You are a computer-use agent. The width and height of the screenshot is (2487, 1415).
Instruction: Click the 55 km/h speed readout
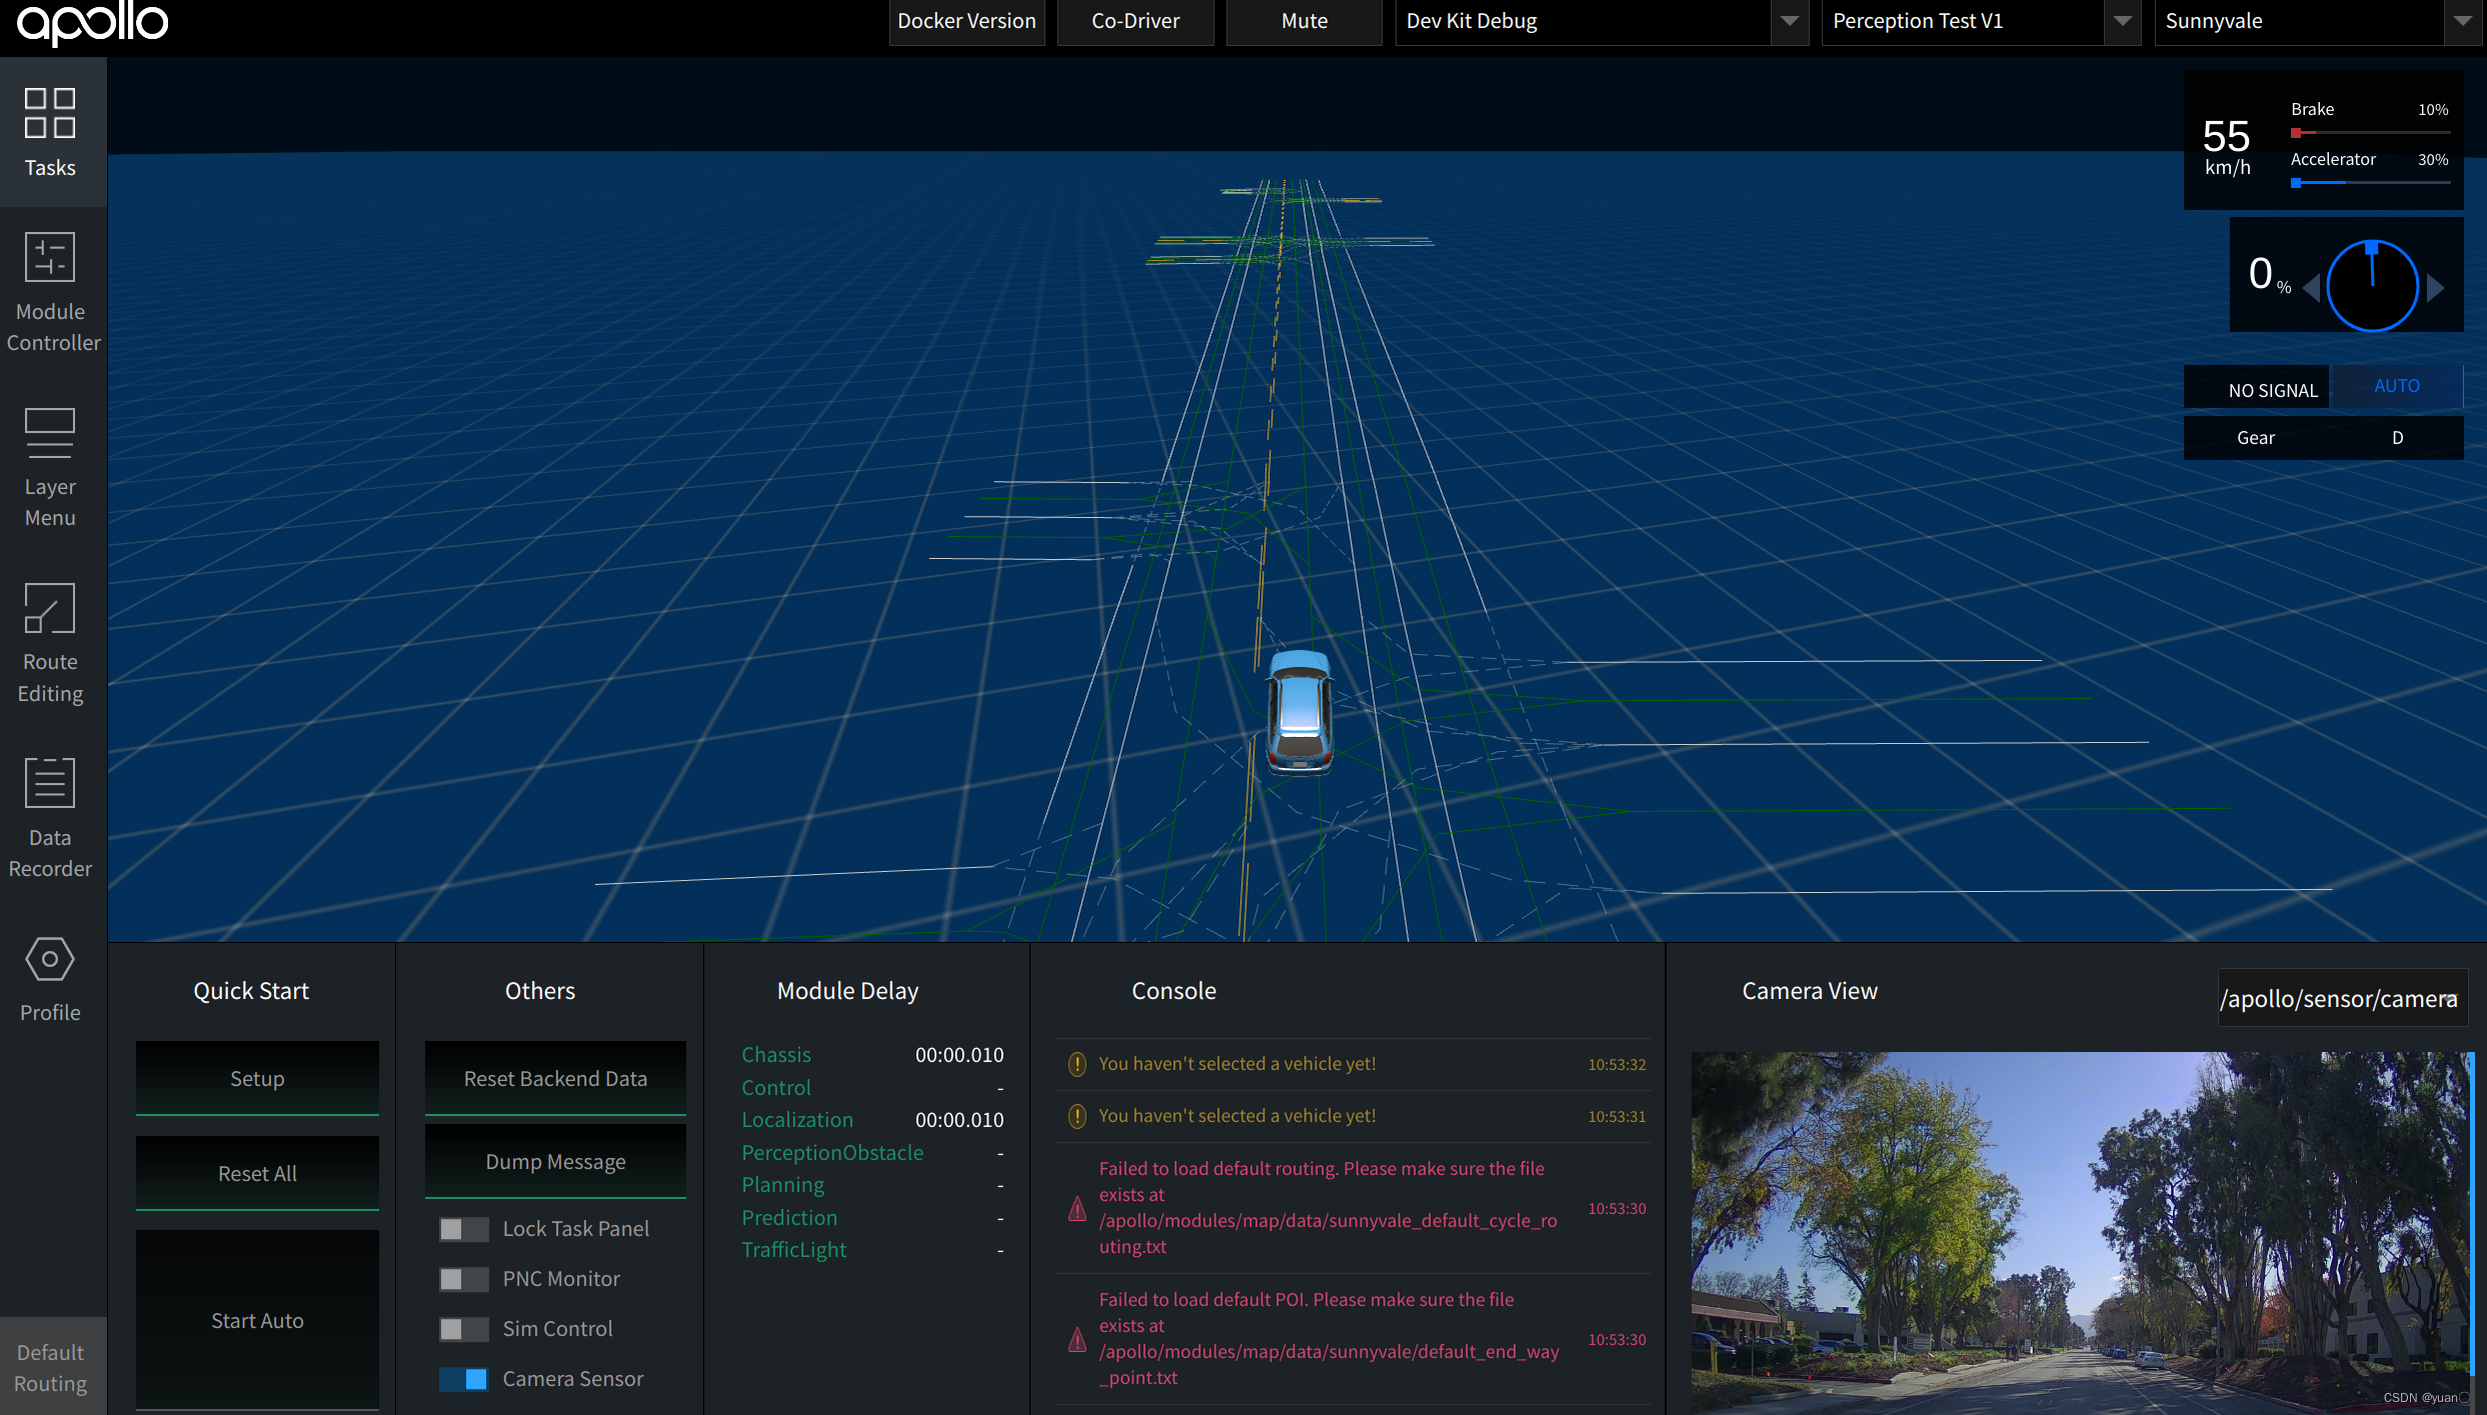[2227, 146]
